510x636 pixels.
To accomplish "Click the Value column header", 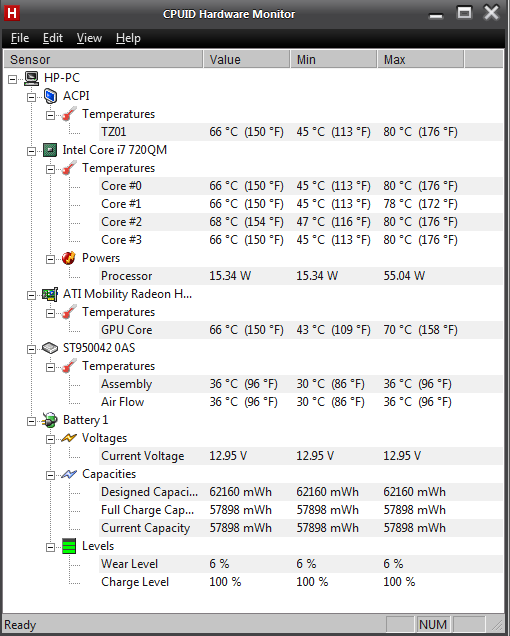I will point(247,60).
